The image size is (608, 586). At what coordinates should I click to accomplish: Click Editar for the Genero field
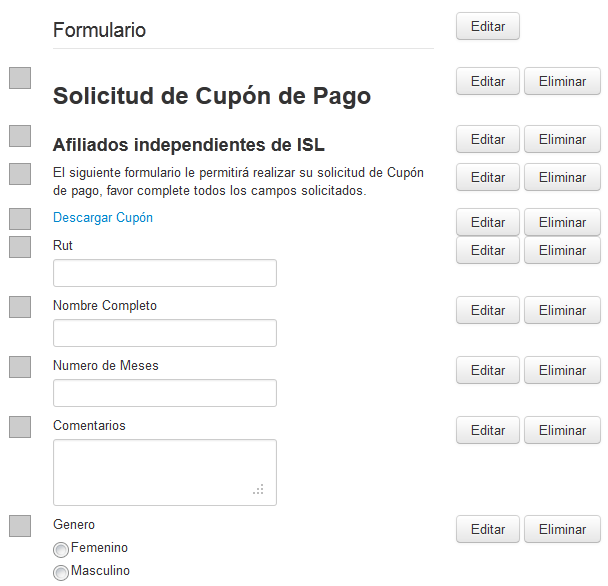(488, 529)
